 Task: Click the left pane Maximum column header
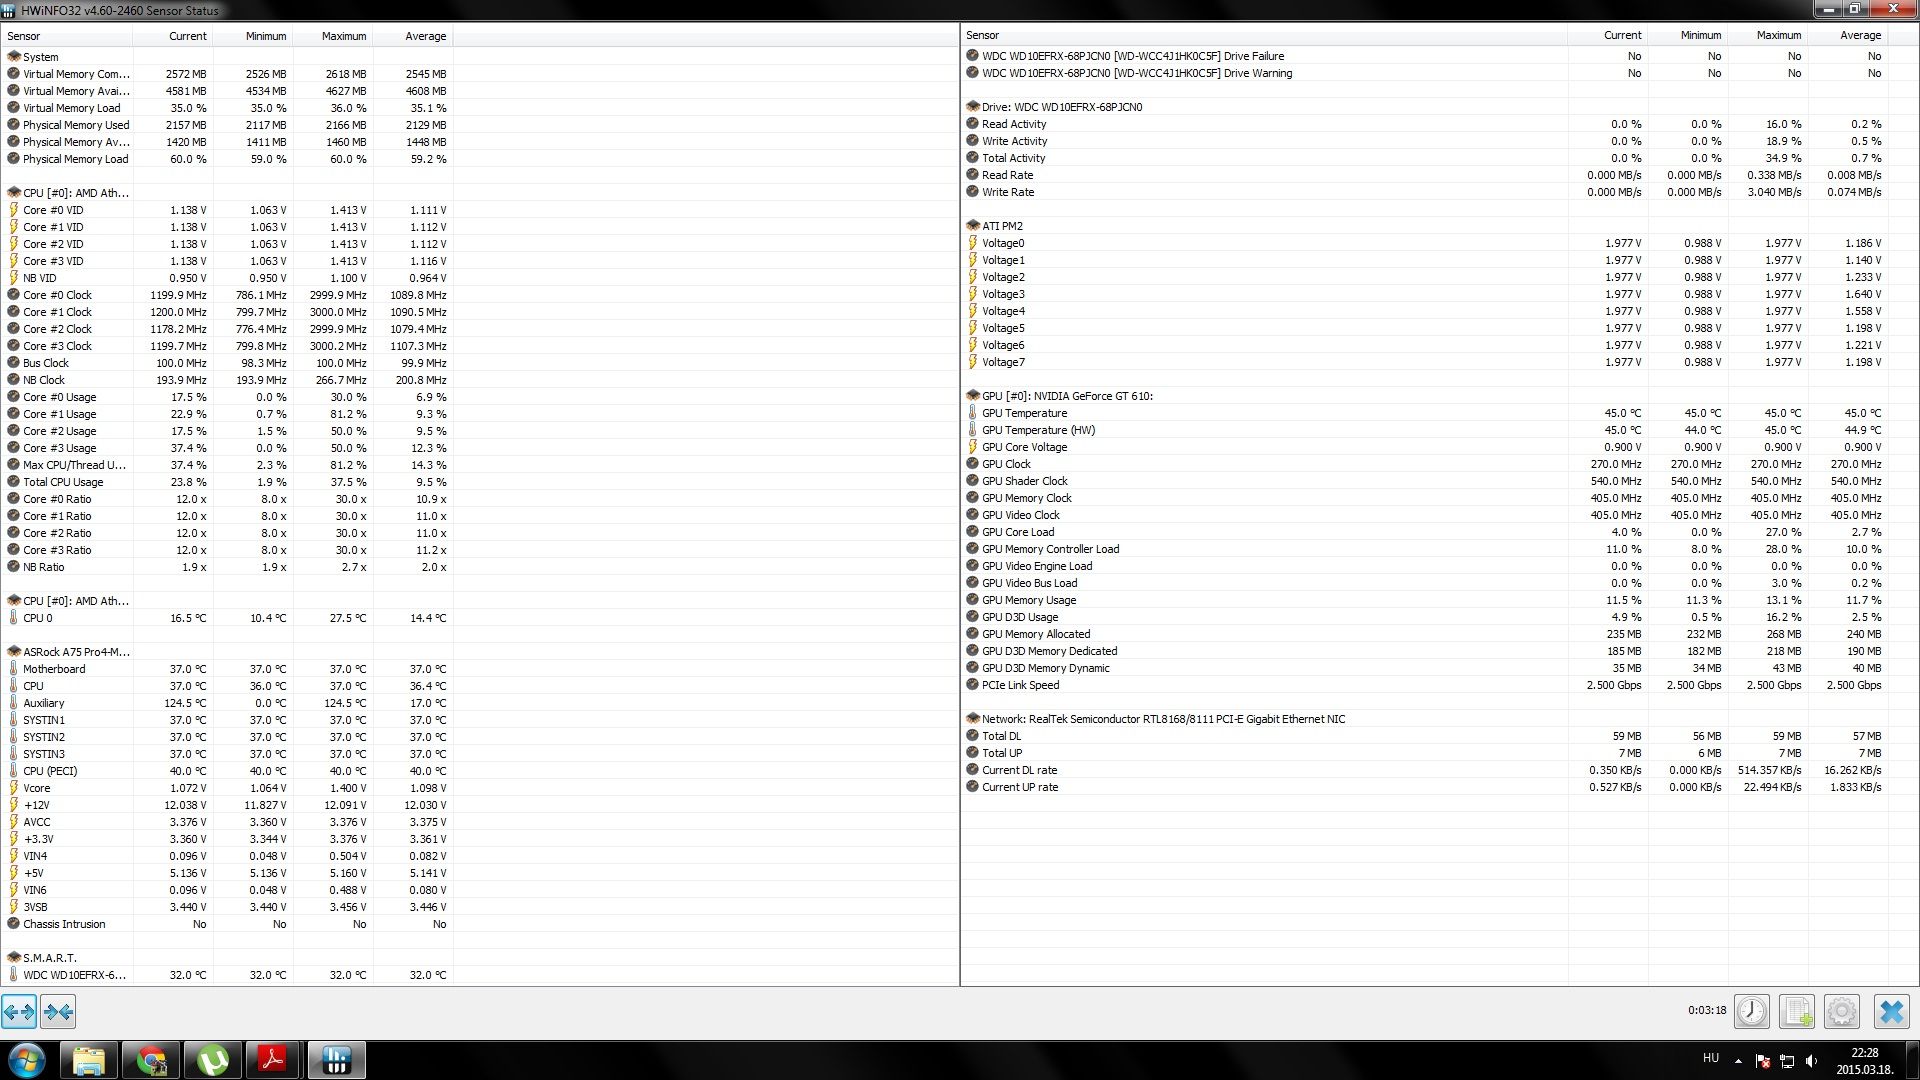pos(343,36)
